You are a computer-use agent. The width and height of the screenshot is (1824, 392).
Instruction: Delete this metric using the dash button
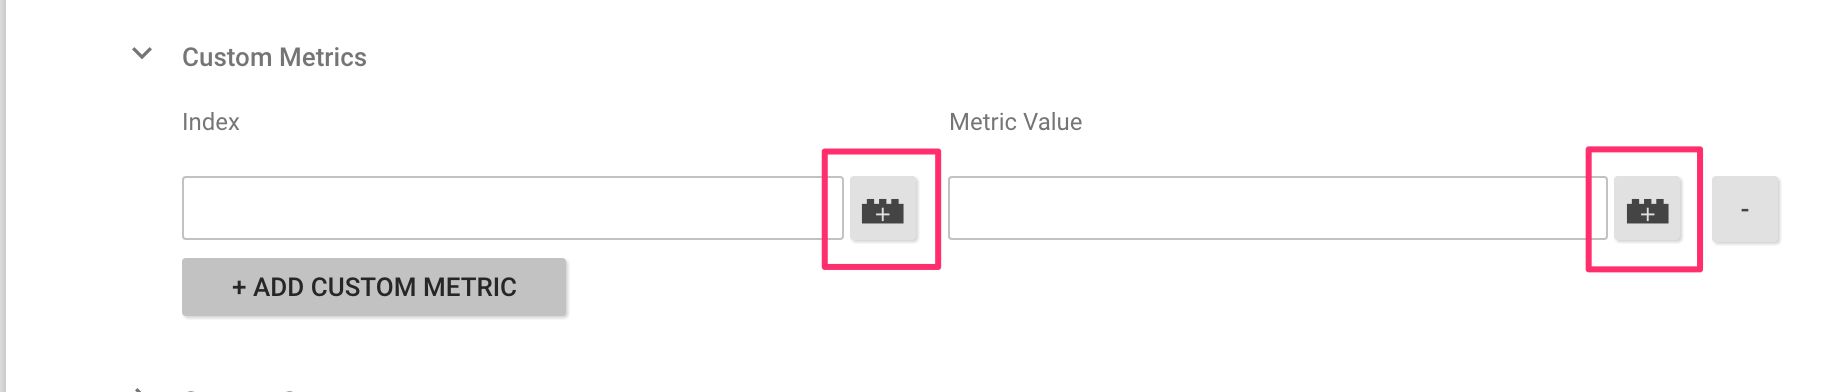click(1745, 210)
